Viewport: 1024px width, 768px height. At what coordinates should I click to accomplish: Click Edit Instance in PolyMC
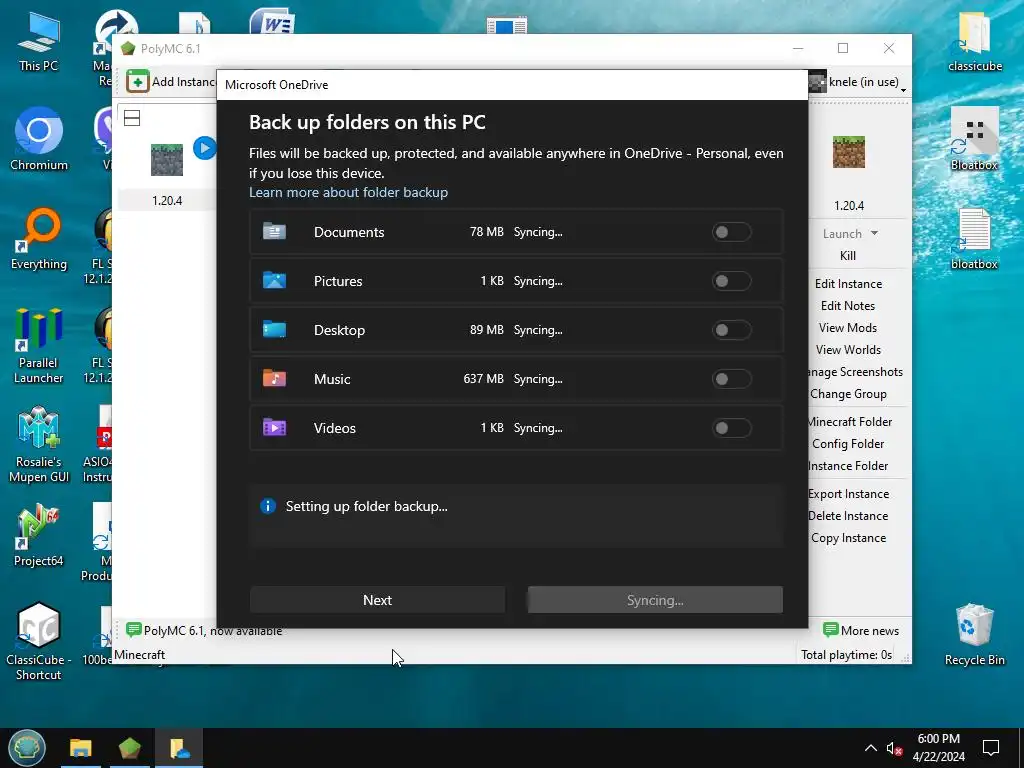848,283
